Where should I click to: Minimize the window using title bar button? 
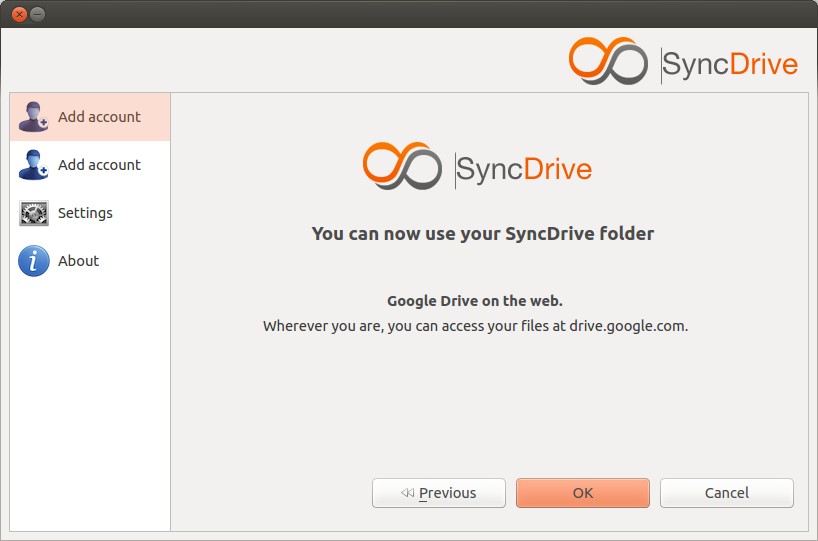pyautogui.click(x=38, y=14)
